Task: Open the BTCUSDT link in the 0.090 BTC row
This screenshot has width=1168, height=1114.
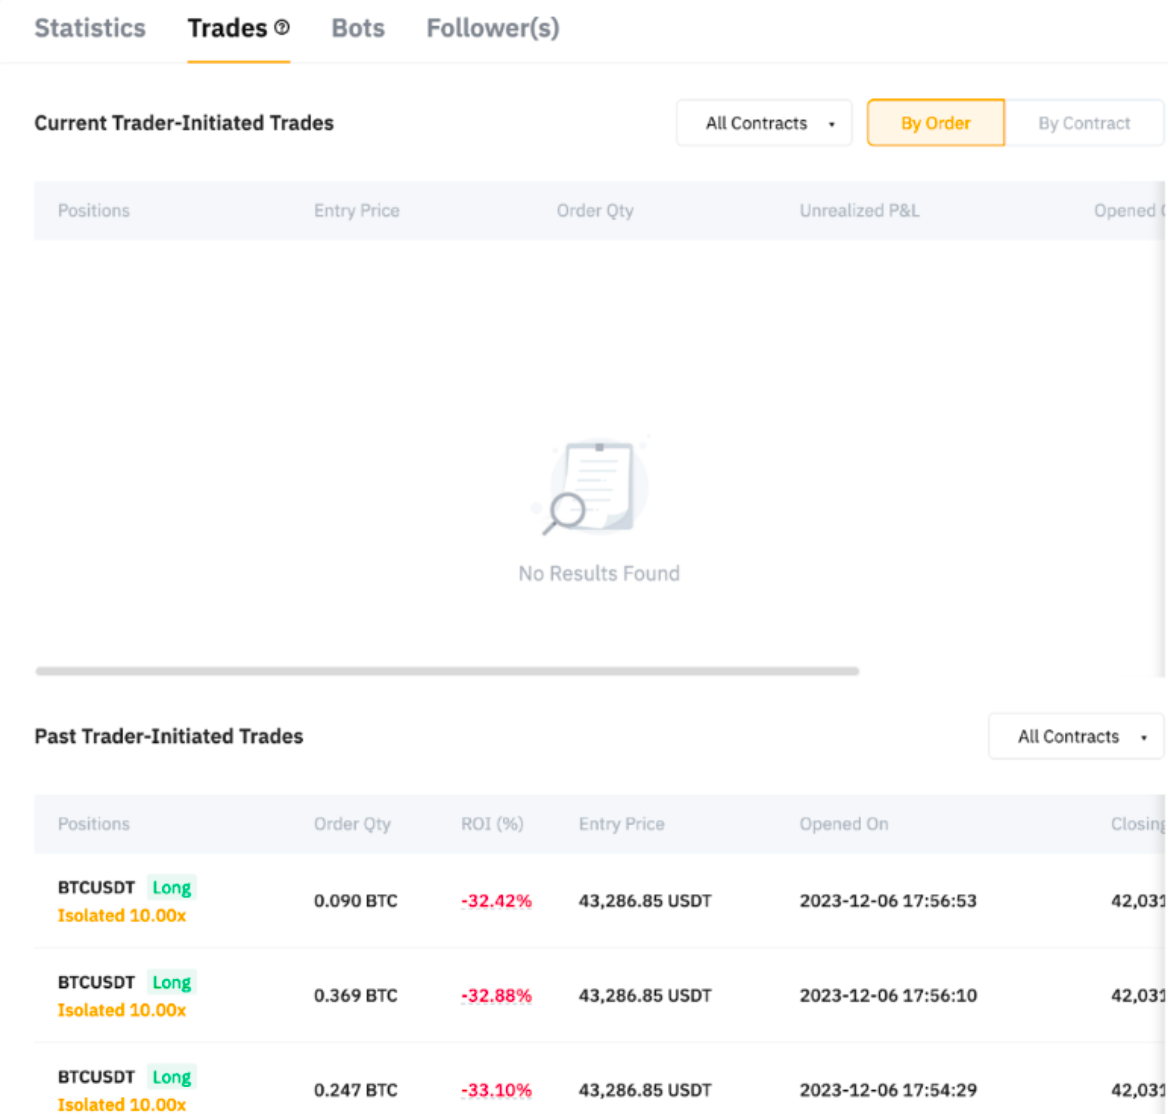Action: click(96, 887)
